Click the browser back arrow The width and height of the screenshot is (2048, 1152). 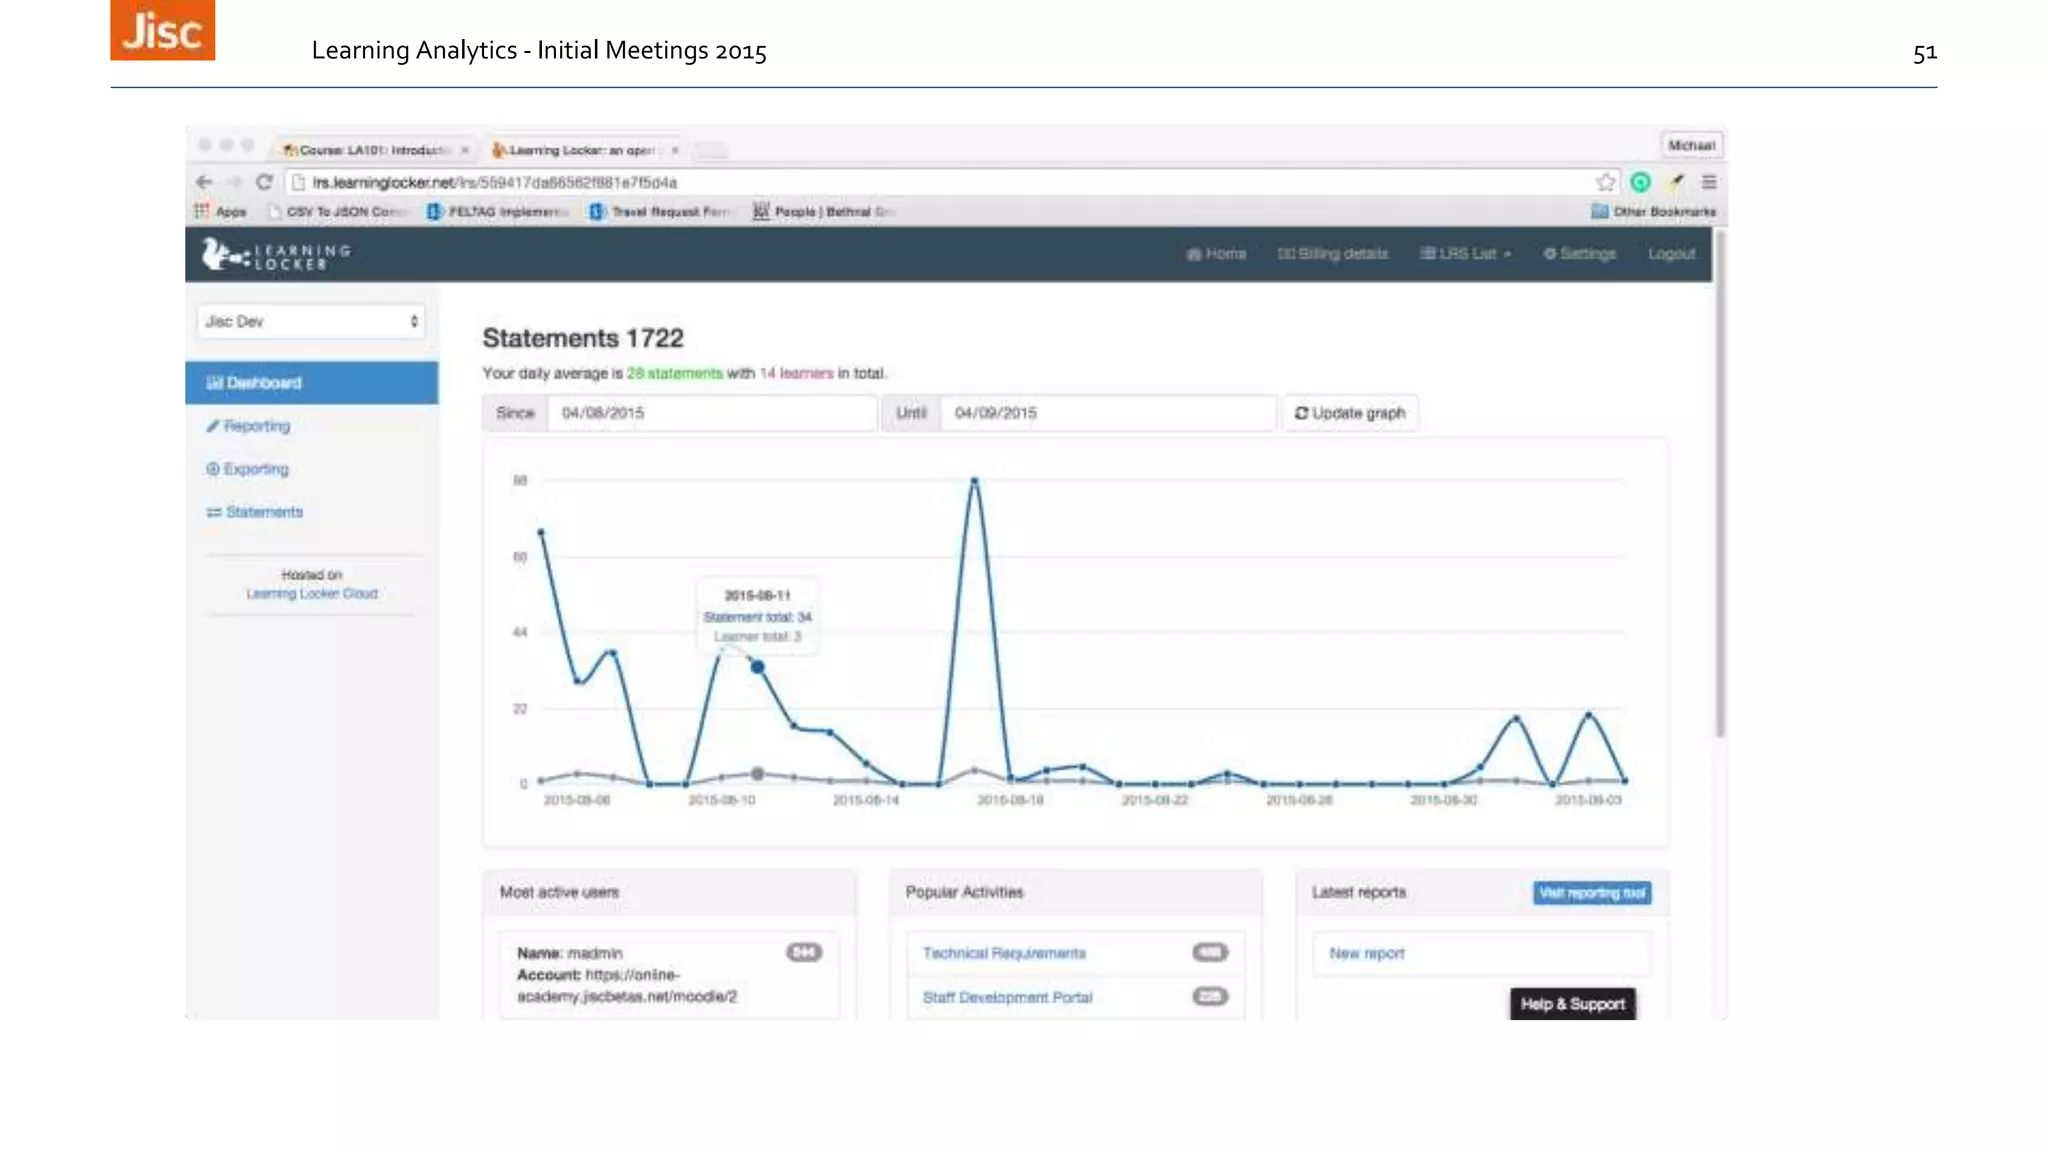(x=204, y=182)
